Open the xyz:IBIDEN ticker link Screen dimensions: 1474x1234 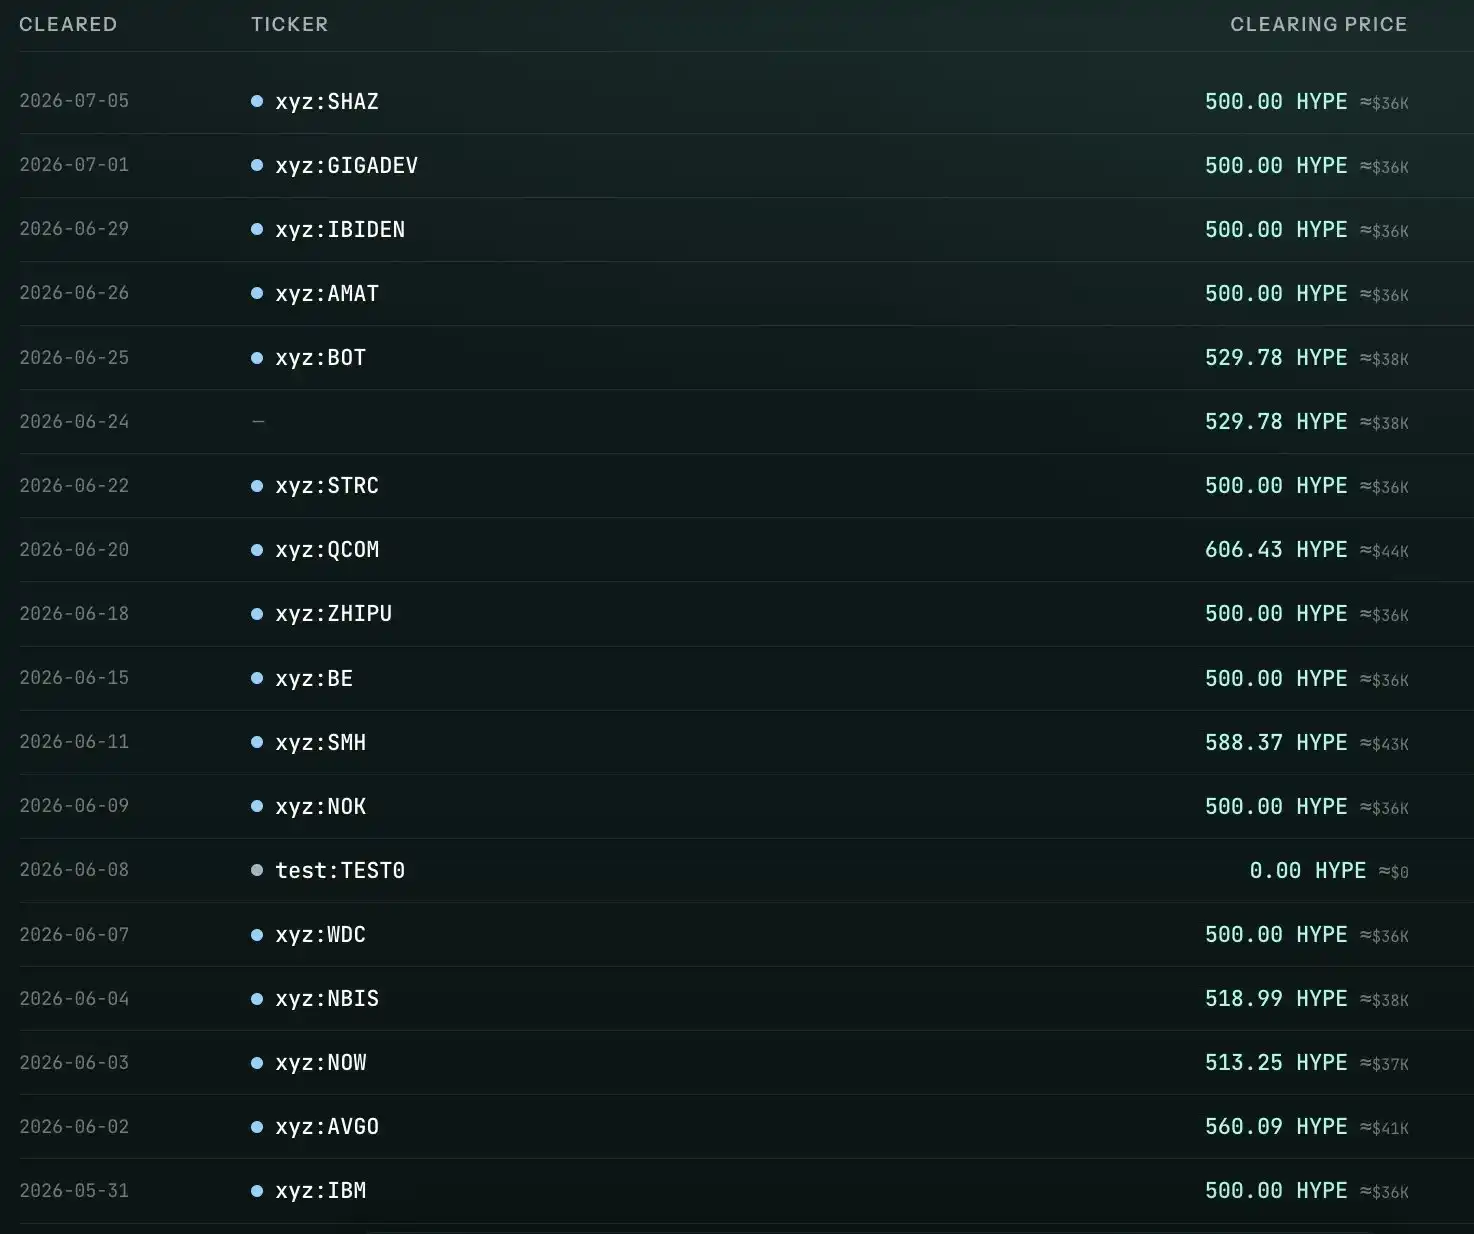pyautogui.click(x=340, y=229)
